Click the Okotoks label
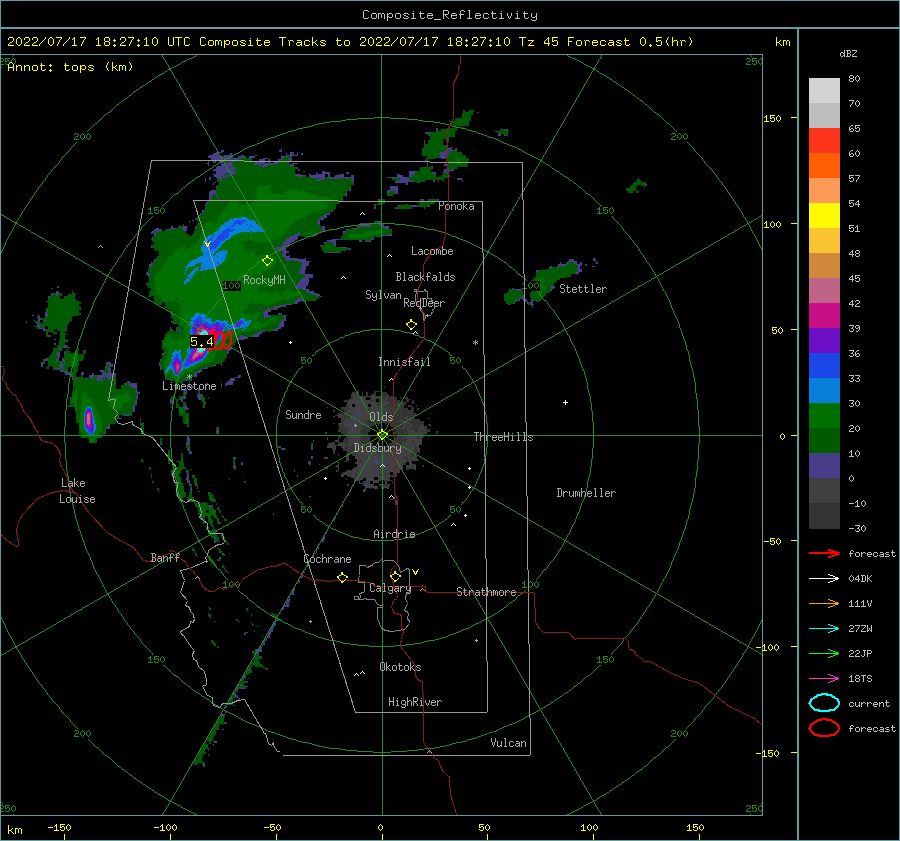 [400, 667]
